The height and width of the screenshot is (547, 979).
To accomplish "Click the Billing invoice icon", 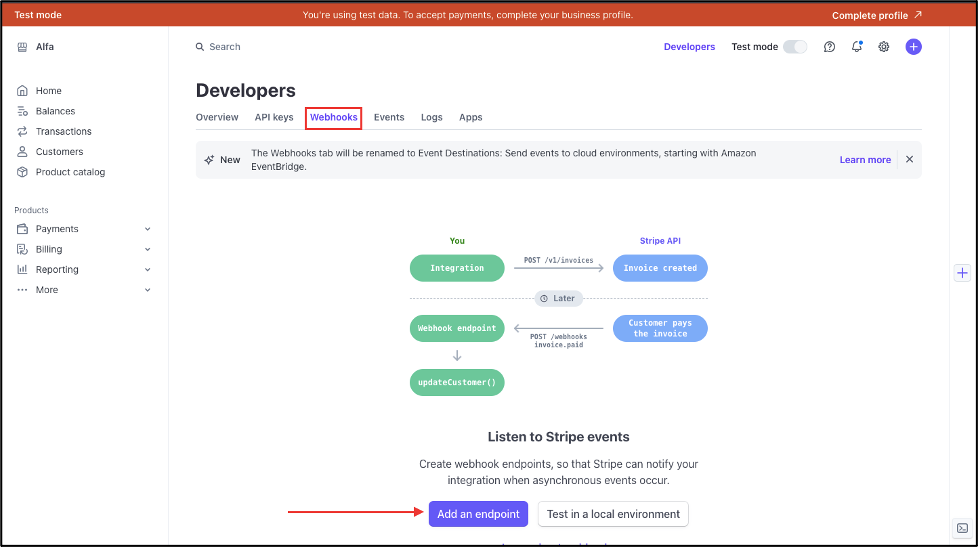I will coord(22,249).
